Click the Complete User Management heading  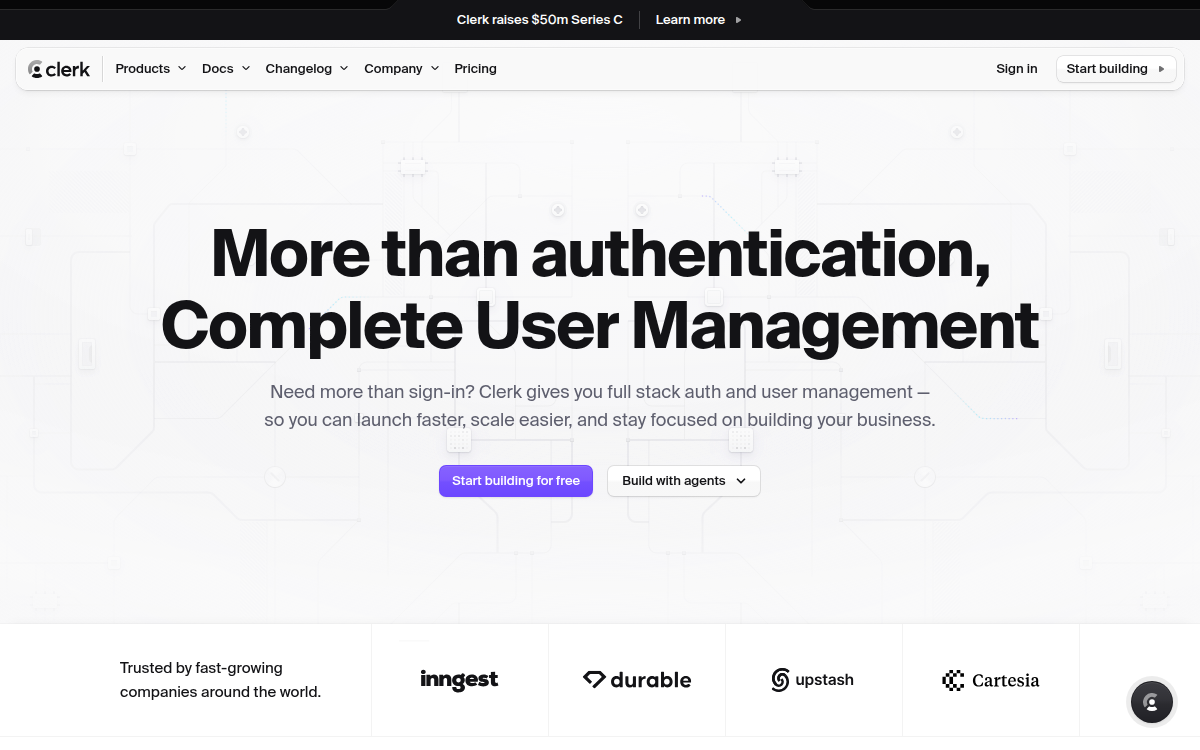(600, 325)
